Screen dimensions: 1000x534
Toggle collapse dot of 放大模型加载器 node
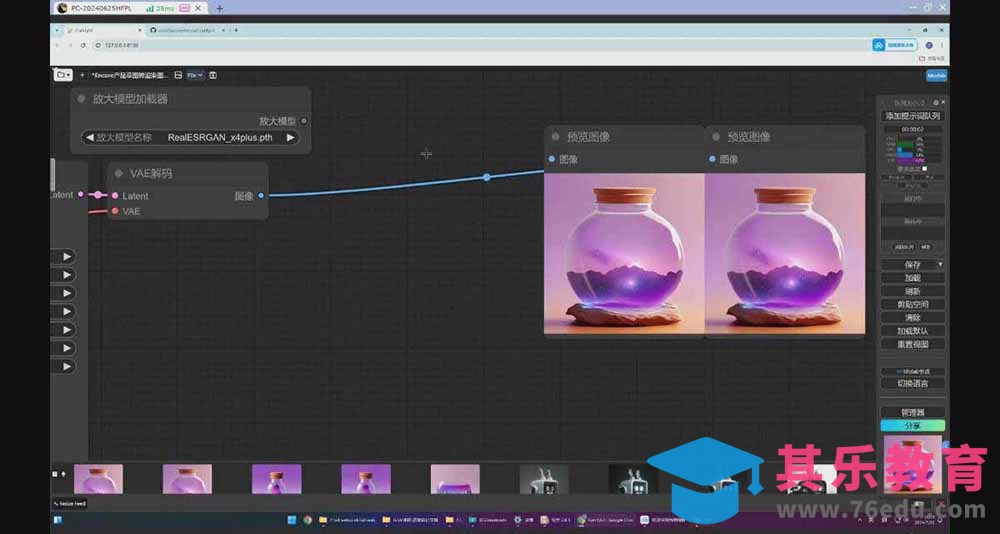(x=81, y=99)
